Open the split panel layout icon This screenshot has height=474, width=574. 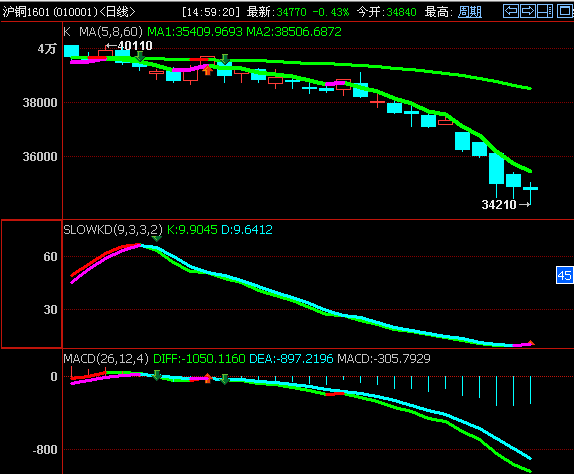pyautogui.click(x=545, y=11)
